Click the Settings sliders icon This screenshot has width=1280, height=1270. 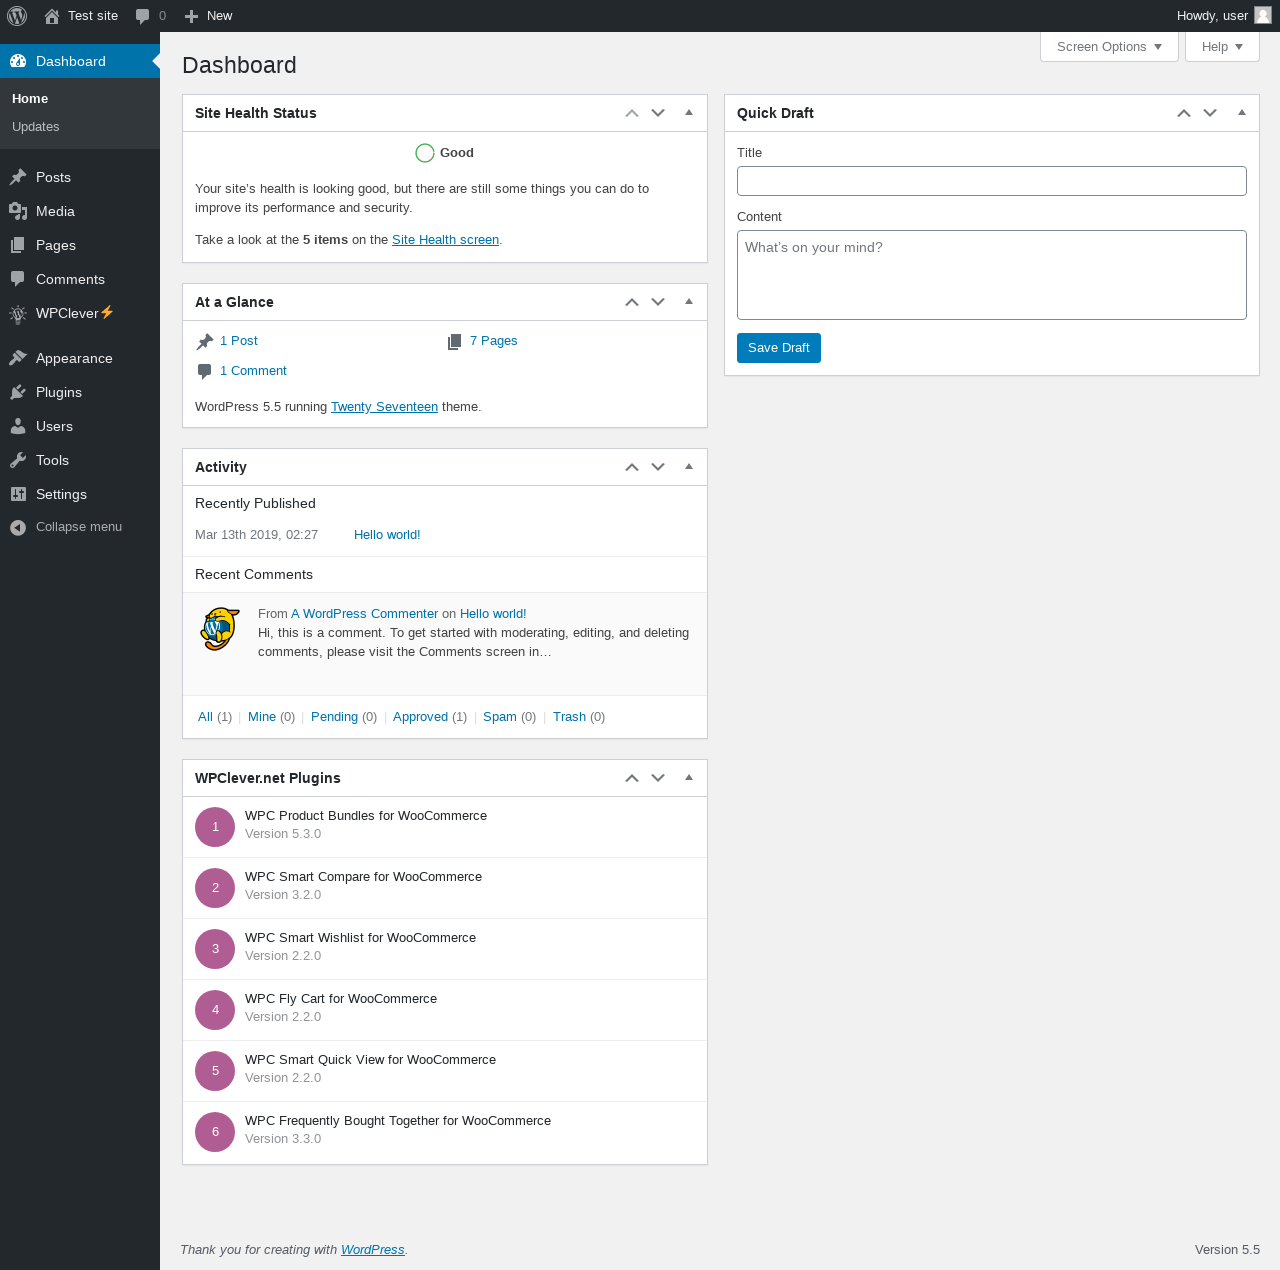point(18,494)
